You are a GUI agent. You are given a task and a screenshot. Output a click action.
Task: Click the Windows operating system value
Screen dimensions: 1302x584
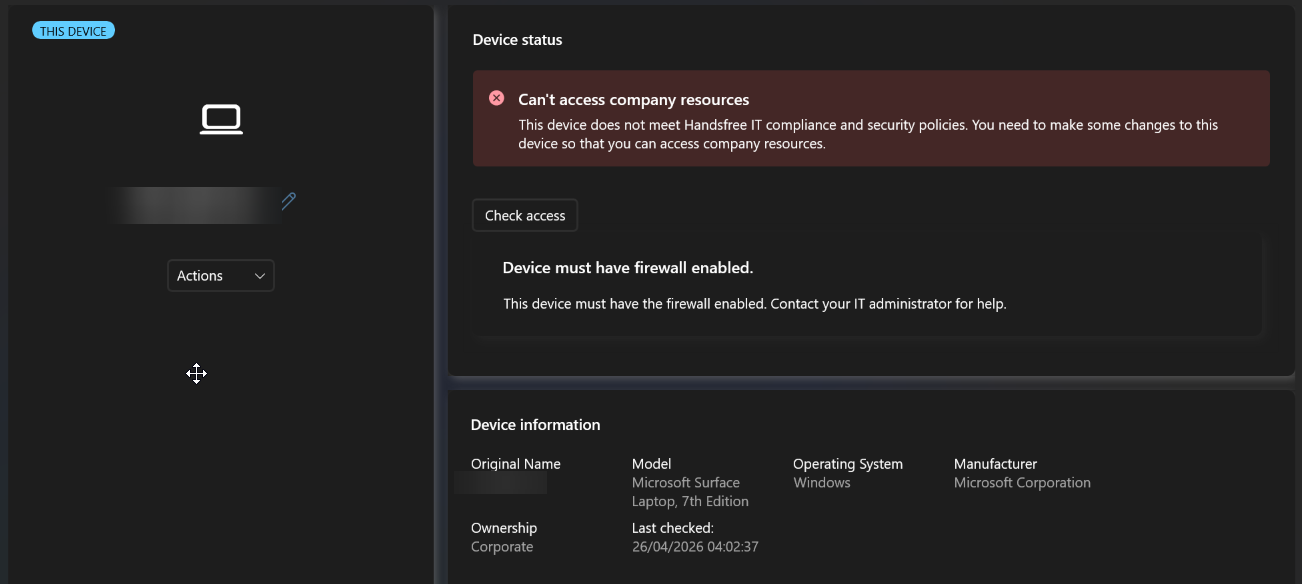[x=821, y=483]
